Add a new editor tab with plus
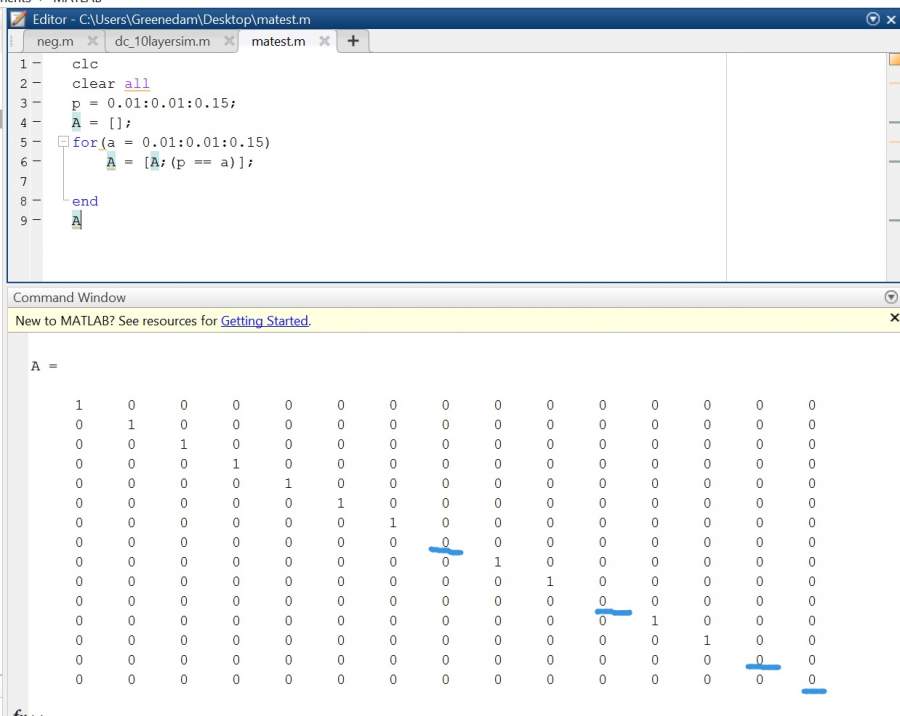Image resolution: width=900 pixels, height=716 pixels. [x=353, y=41]
